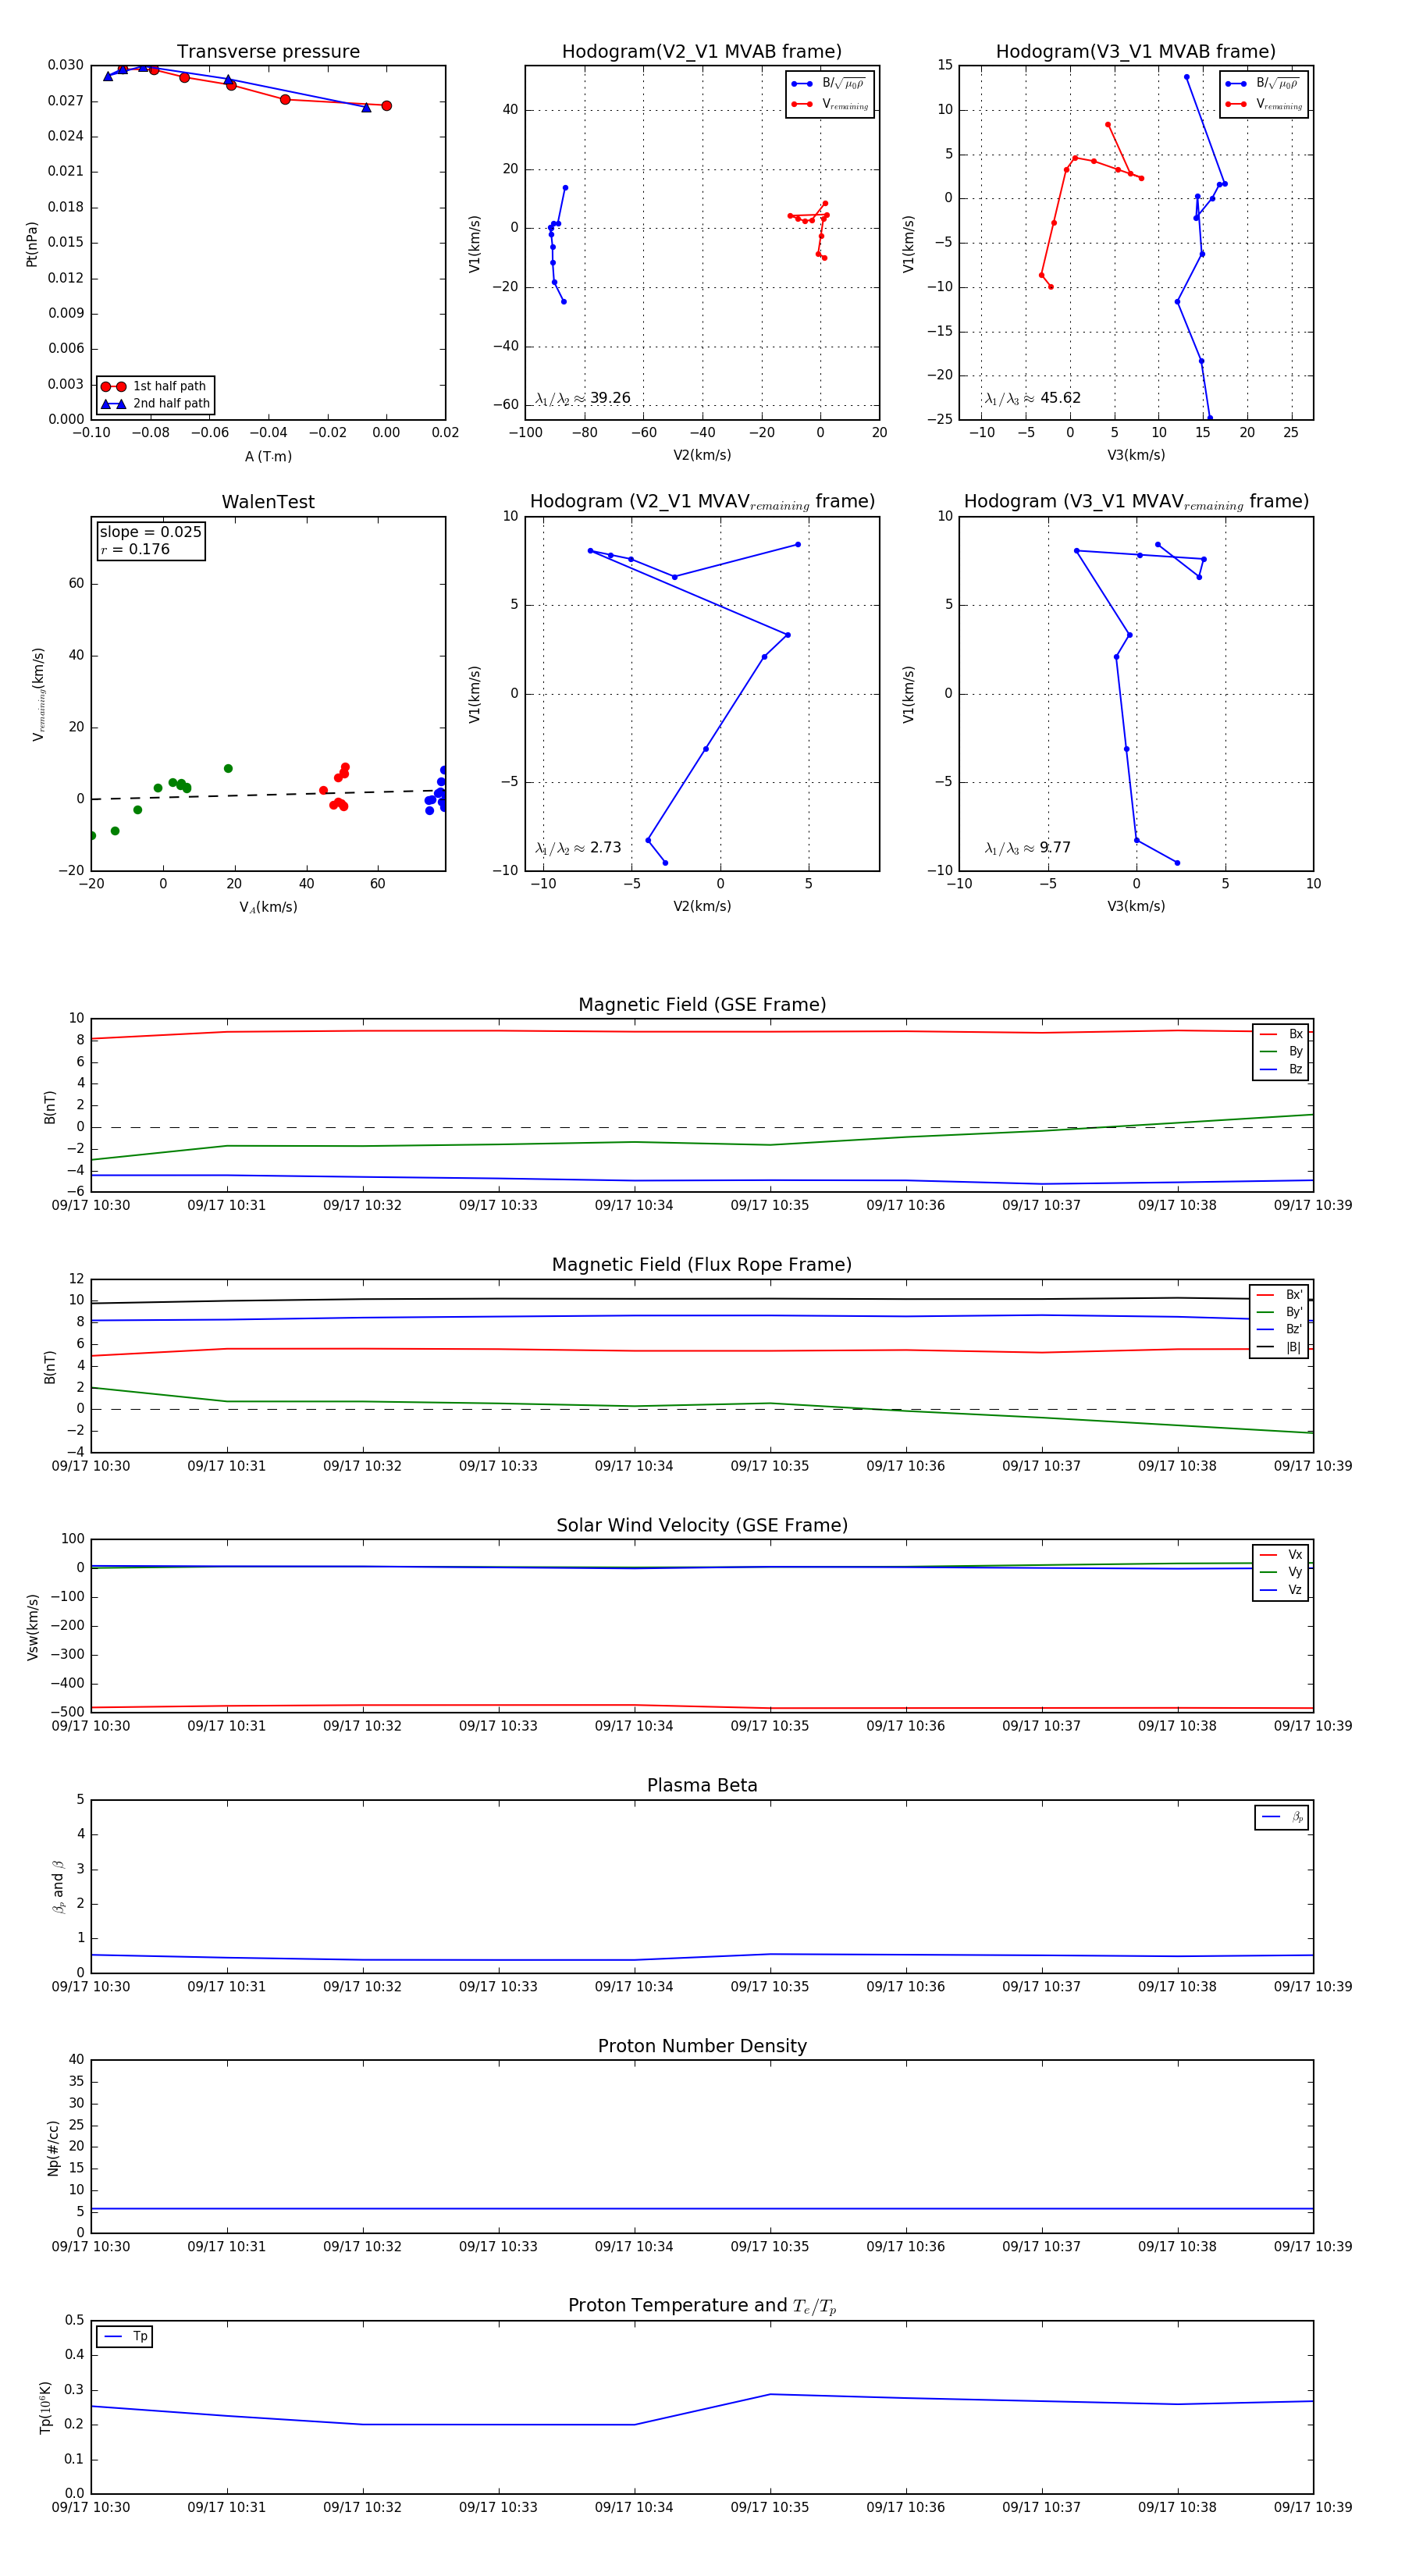The width and height of the screenshot is (1405, 2576).
Task: Click the 'V2(km/s)' x-axis label of V2_V1 MVAB hodogram
Action: 702,456
